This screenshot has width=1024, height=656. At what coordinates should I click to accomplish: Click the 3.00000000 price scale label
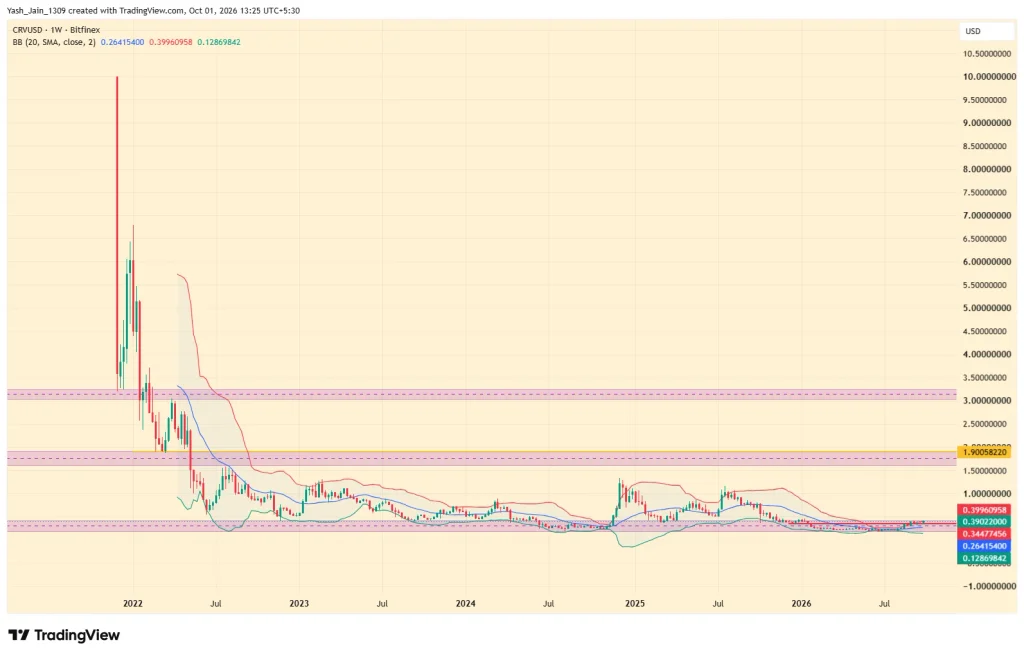coord(987,401)
